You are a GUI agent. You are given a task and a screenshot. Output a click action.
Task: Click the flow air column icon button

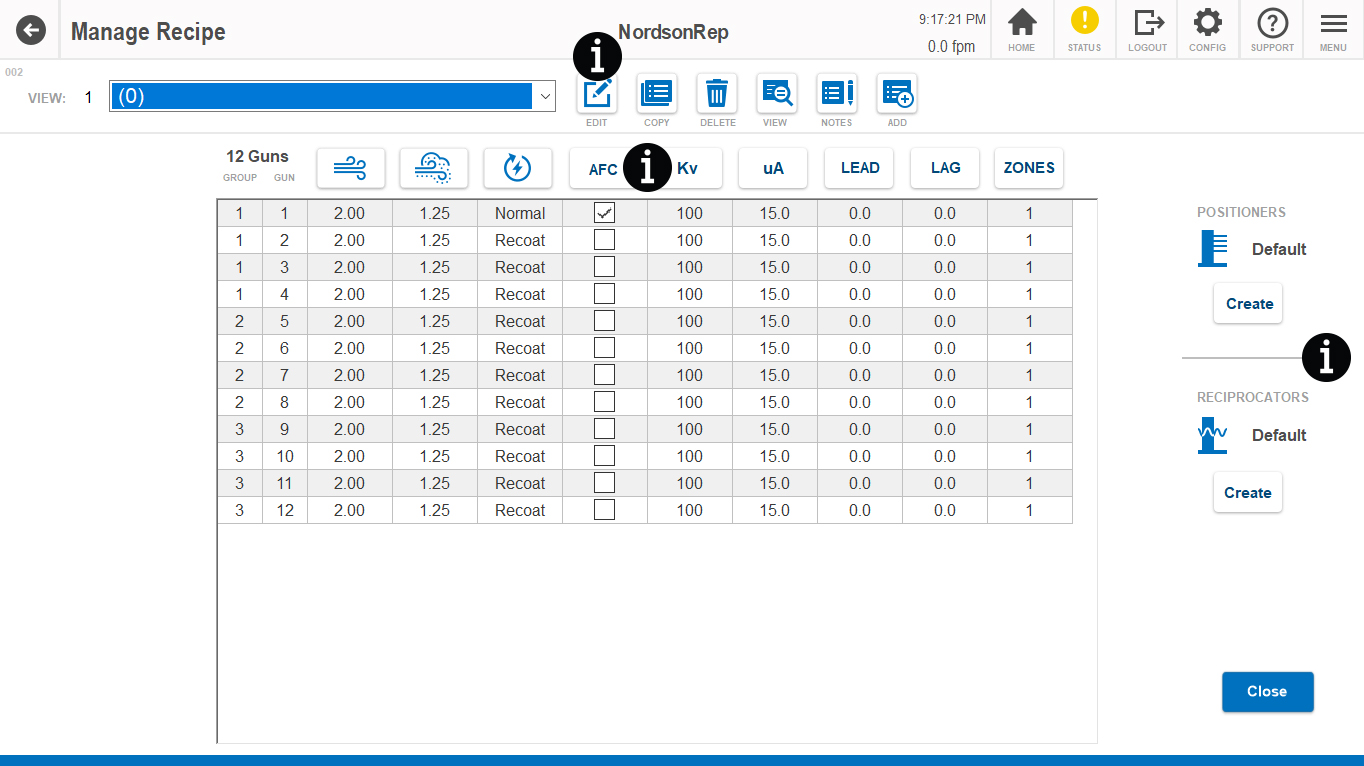click(351, 168)
